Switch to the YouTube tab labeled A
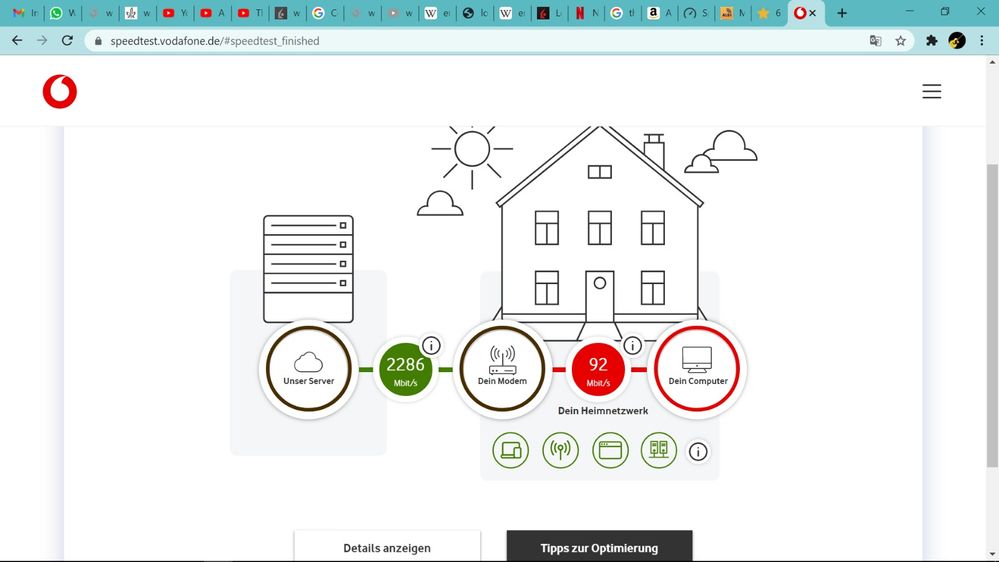Screen dimensions: 999x562 (212, 13)
